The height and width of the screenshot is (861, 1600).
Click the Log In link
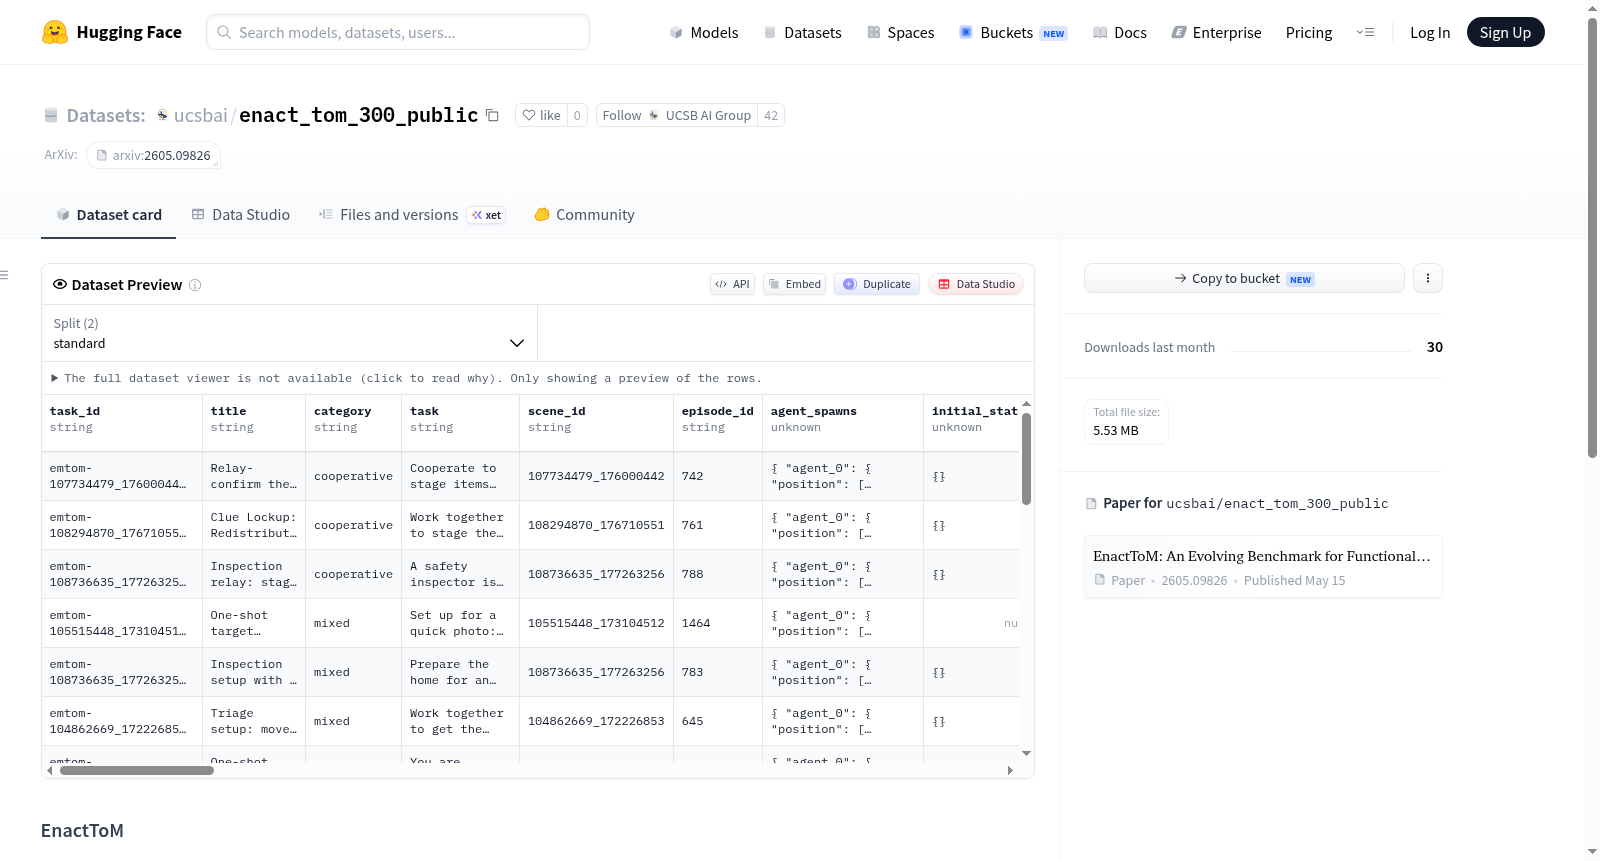(x=1430, y=32)
